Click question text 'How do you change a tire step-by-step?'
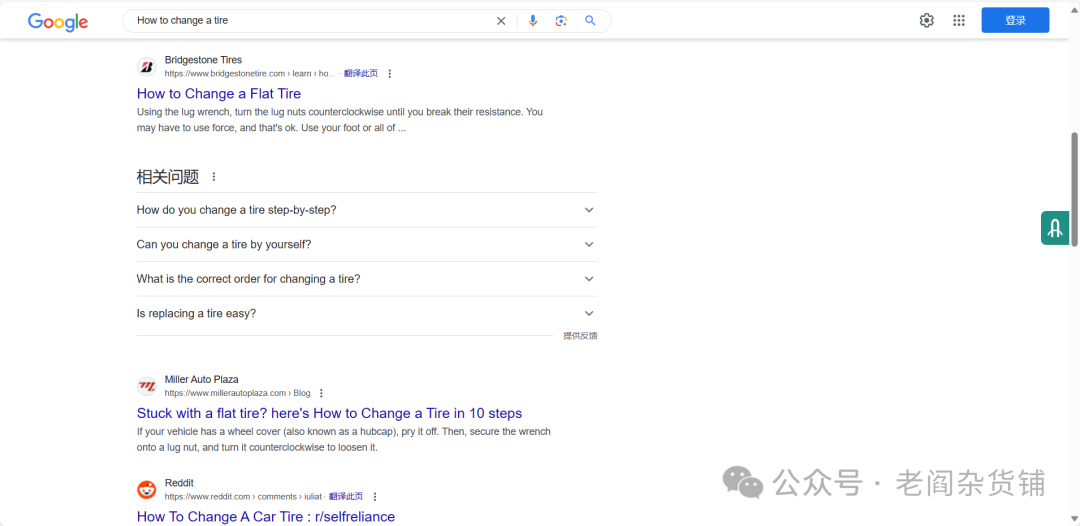Screen dimensions: 1080x526 [x=236, y=210]
